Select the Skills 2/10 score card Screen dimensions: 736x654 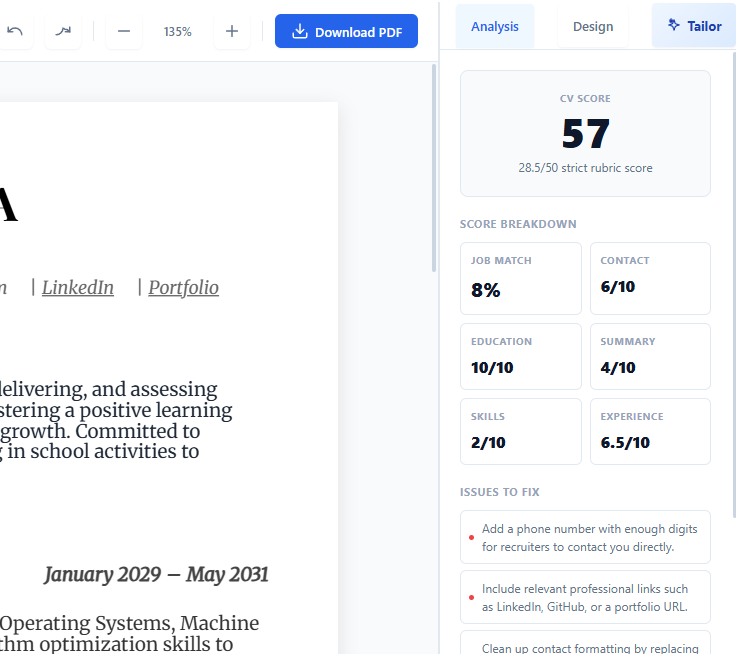click(520, 431)
